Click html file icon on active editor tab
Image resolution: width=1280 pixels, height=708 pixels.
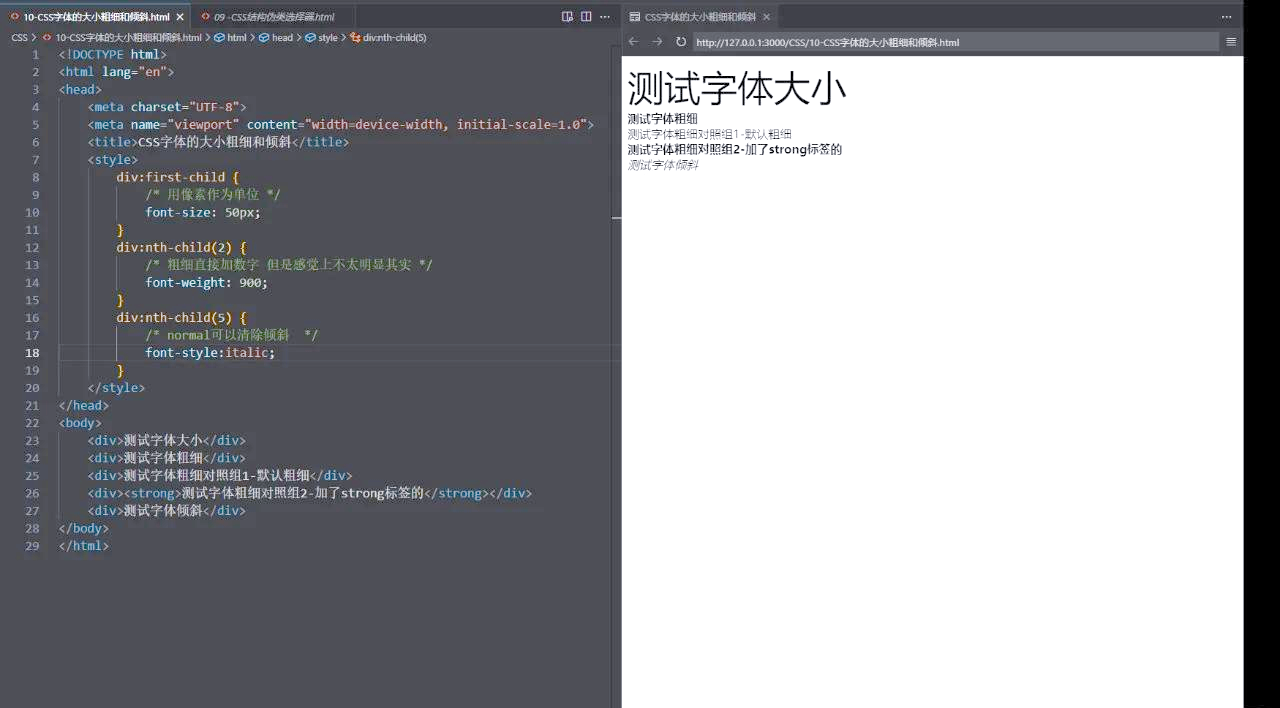15,17
